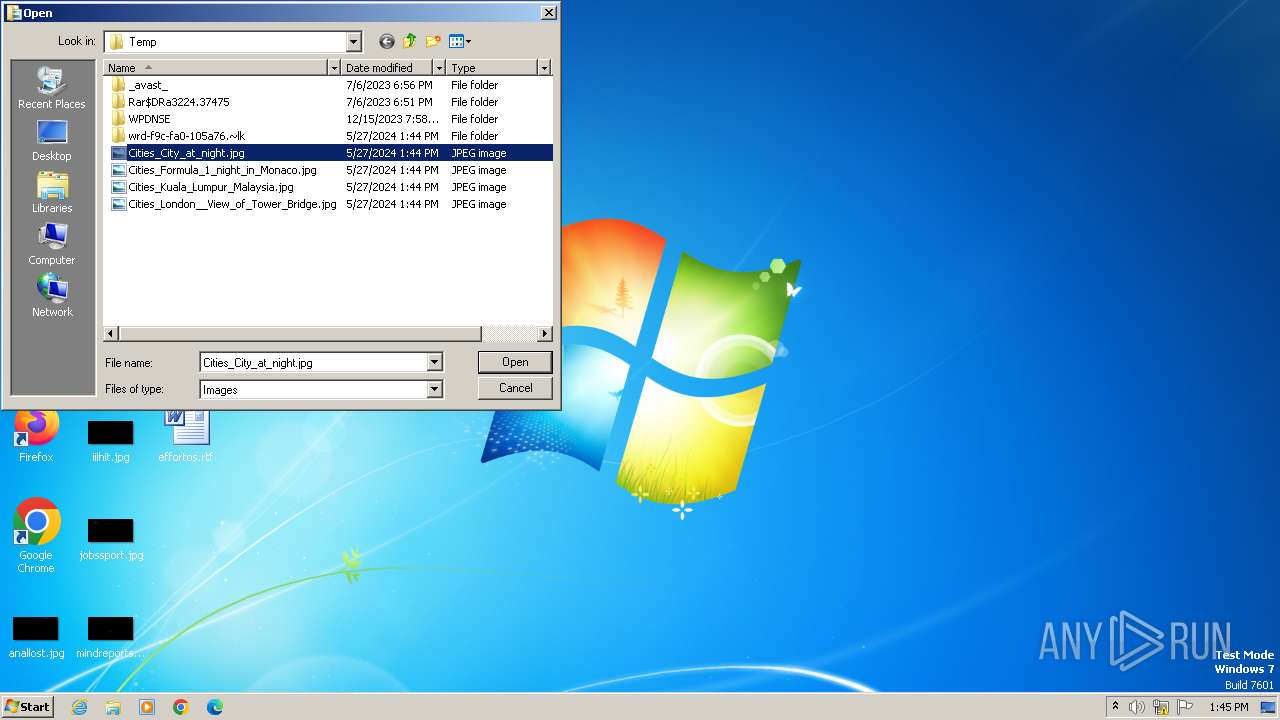This screenshot has height=720, width=1280.
Task: Open volume control in system tray
Action: pyautogui.click(x=1137, y=707)
